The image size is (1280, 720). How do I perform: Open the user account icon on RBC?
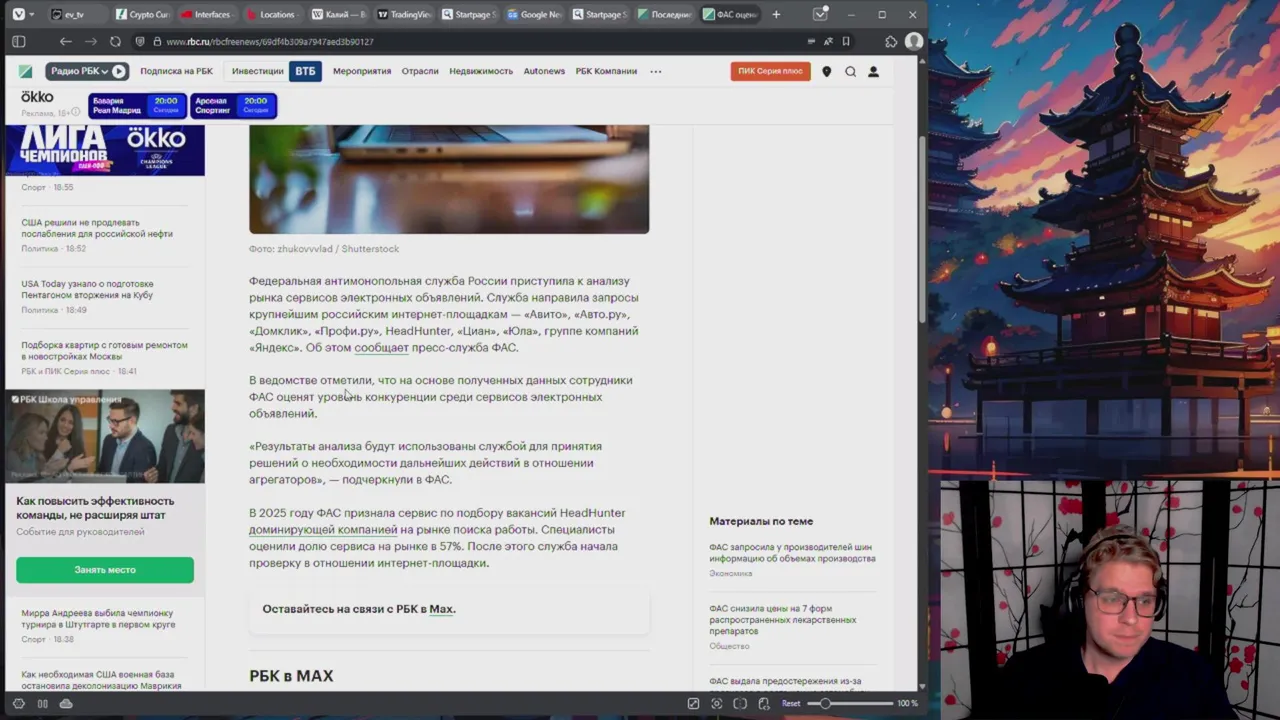(x=873, y=71)
